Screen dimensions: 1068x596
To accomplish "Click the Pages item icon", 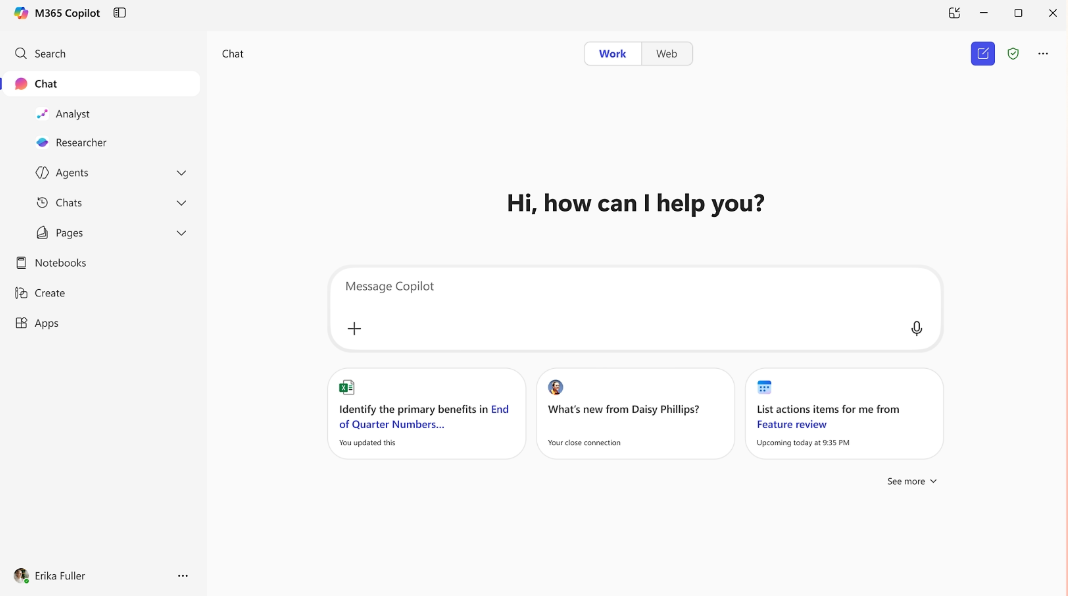I will (x=42, y=233).
